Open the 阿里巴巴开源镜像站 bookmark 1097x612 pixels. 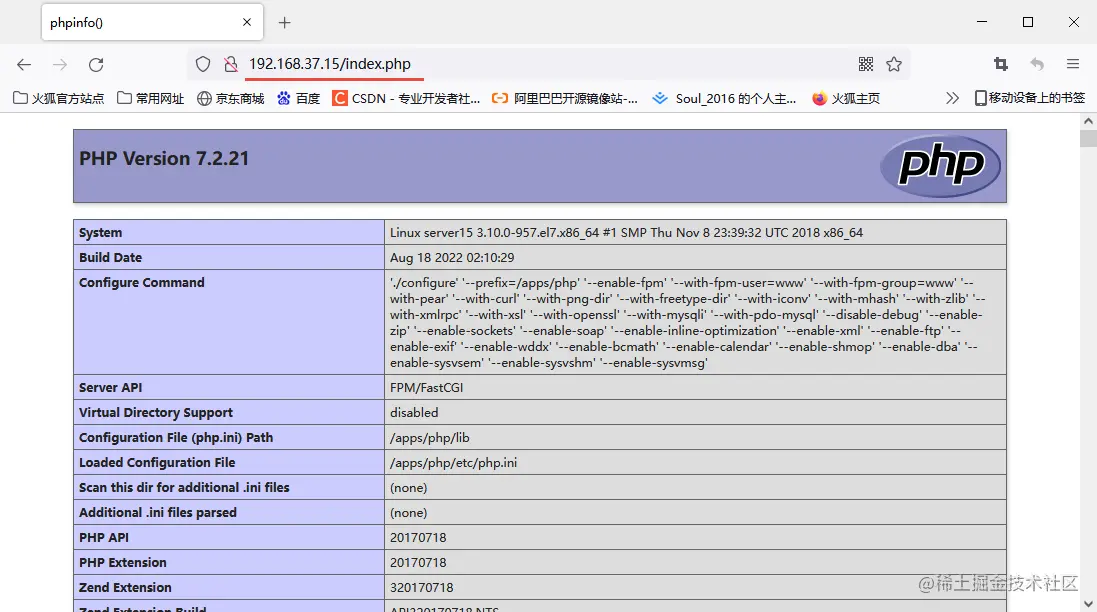click(565, 99)
